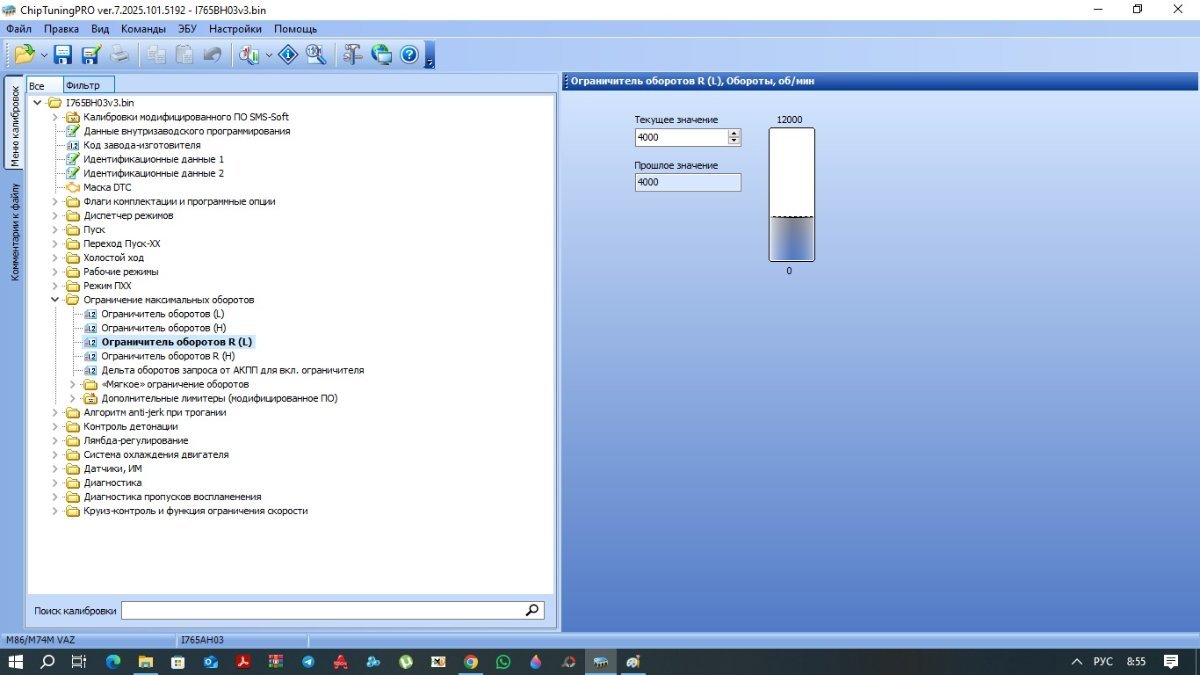Image resolution: width=1200 pixels, height=675 pixels.
Task: Open the Вид menu
Action: coord(100,29)
